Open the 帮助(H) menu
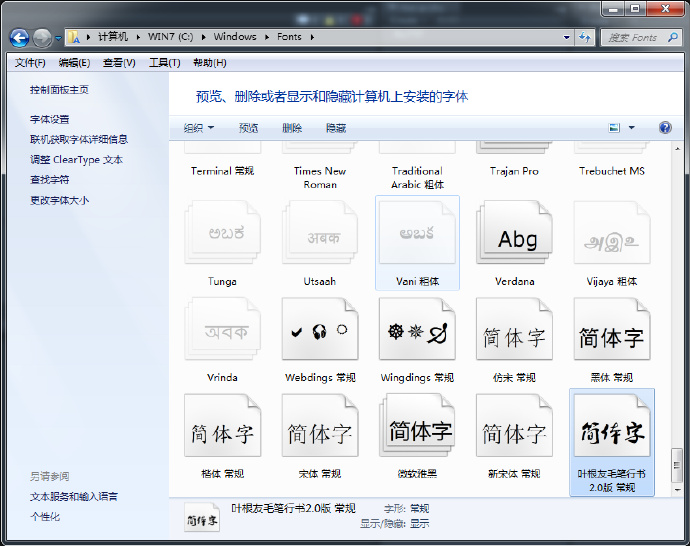The image size is (690, 546). click(210, 63)
